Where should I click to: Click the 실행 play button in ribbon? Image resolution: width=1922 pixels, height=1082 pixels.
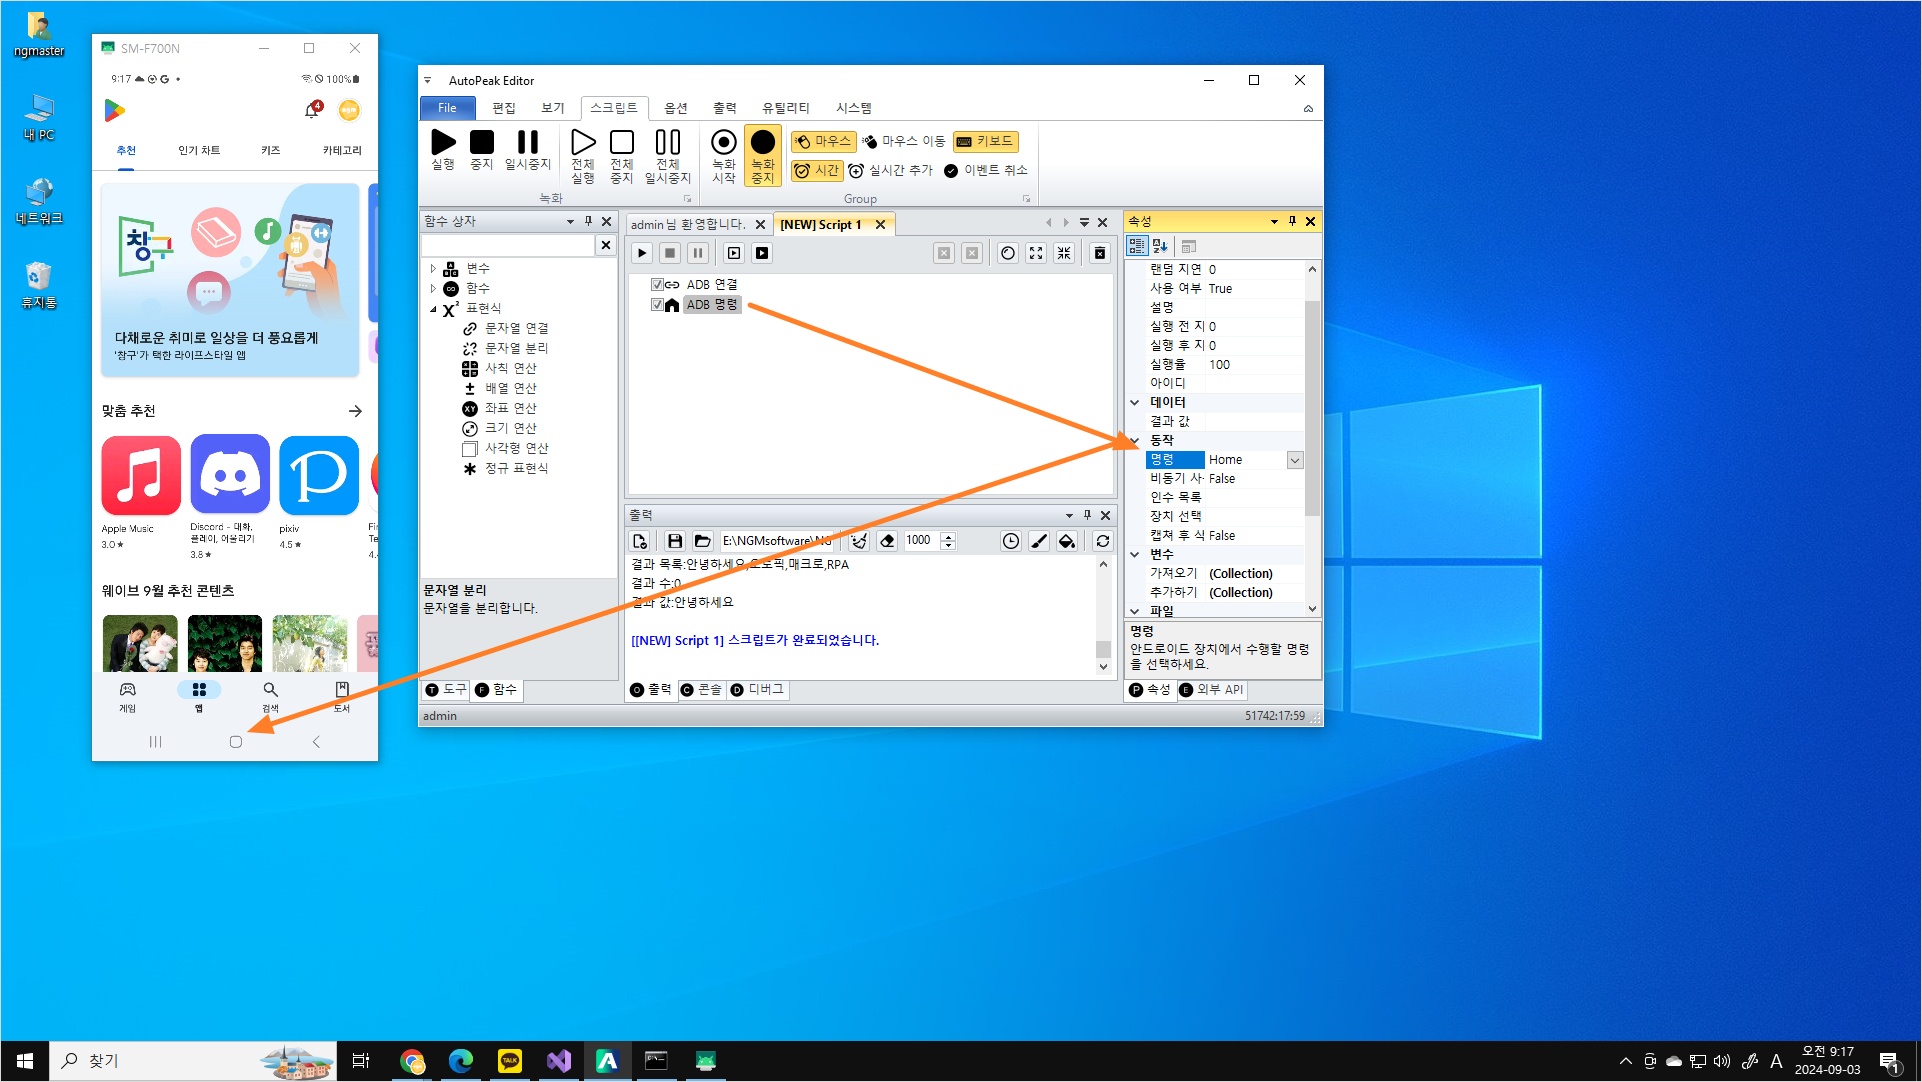point(443,143)
